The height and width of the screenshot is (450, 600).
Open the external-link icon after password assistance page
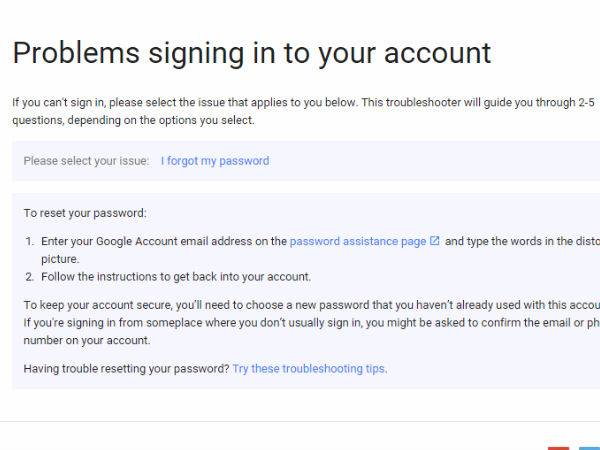pos(435,241)
